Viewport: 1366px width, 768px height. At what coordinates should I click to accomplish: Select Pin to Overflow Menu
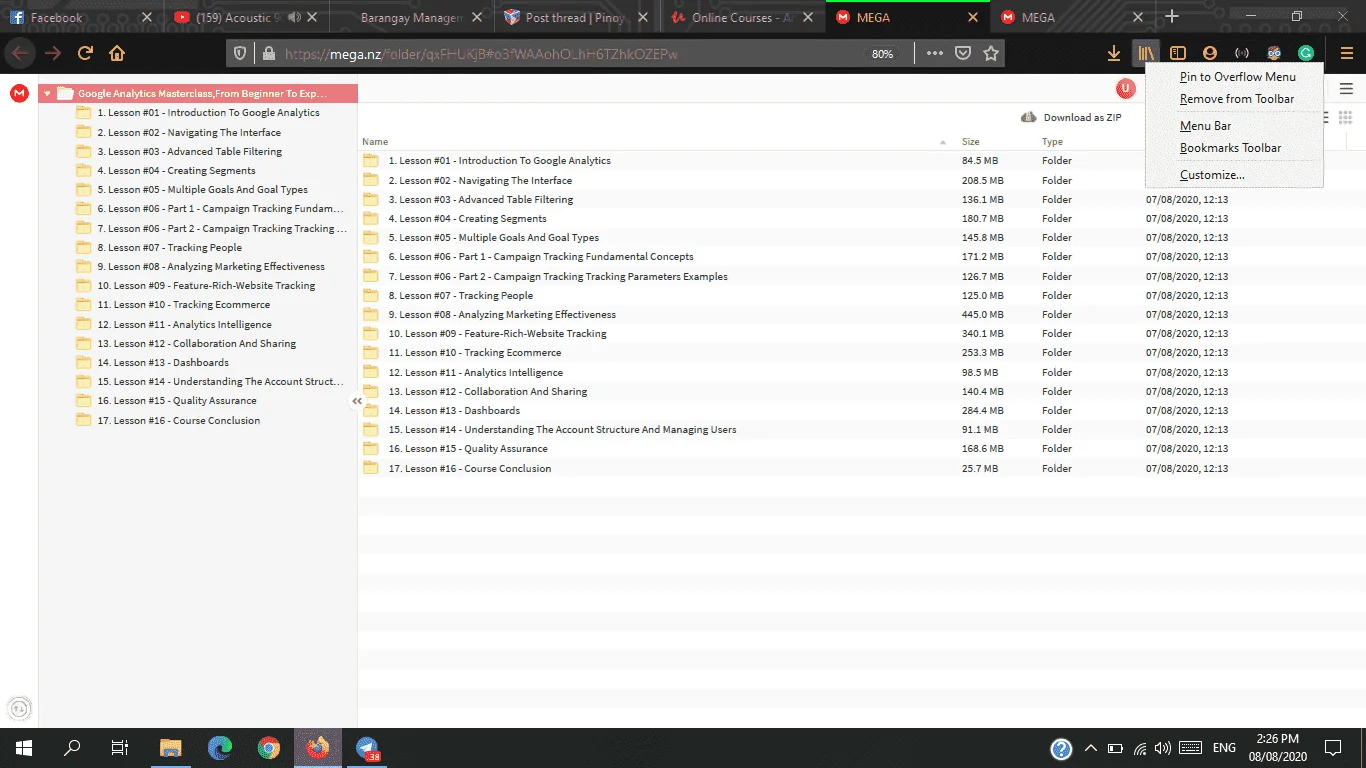tap(1237, 77)
